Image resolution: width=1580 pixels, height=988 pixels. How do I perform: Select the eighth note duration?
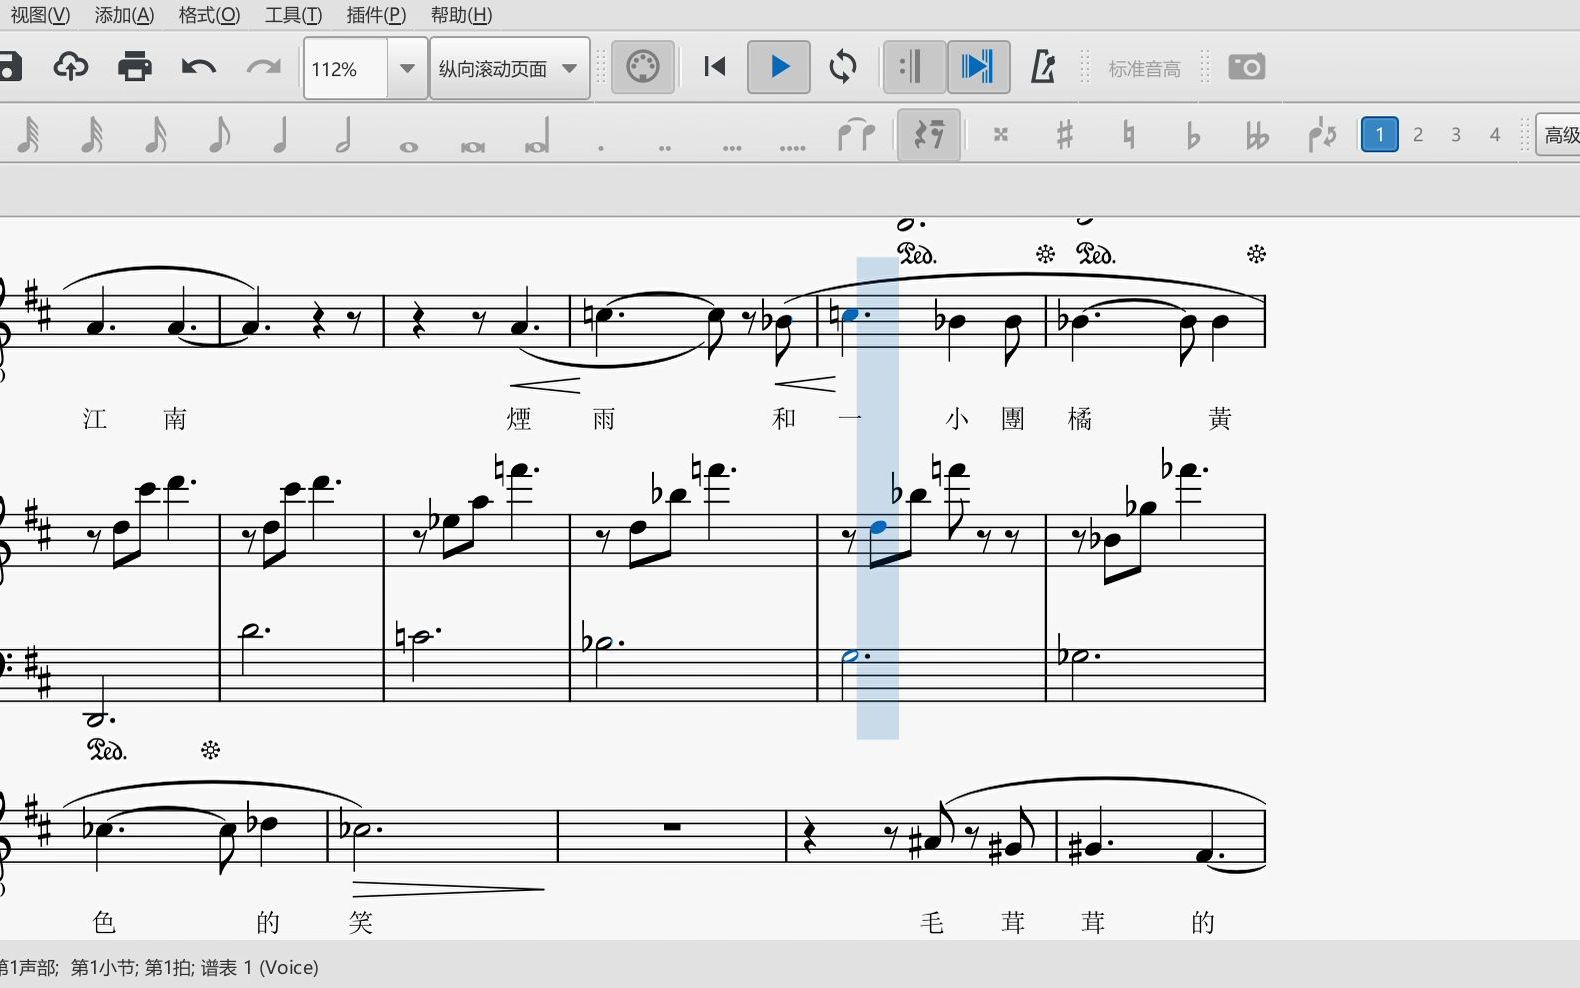click(219, 134)
